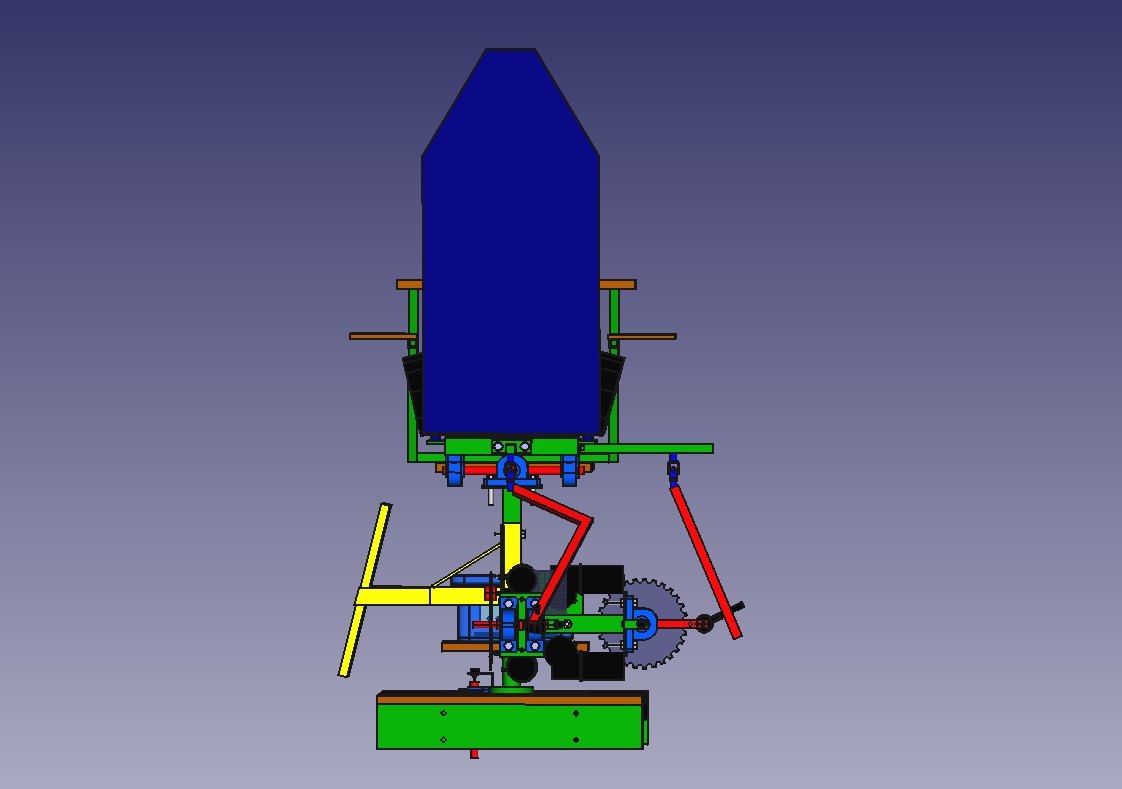Select the lower-right thin orange plate beside hopper
1122x789 pixels.
click(642, 336)
